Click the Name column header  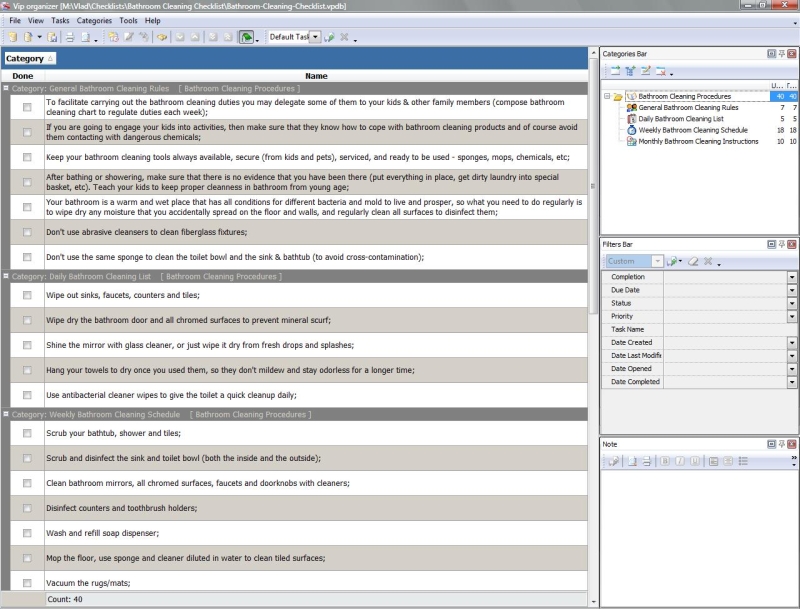(316, 76)
